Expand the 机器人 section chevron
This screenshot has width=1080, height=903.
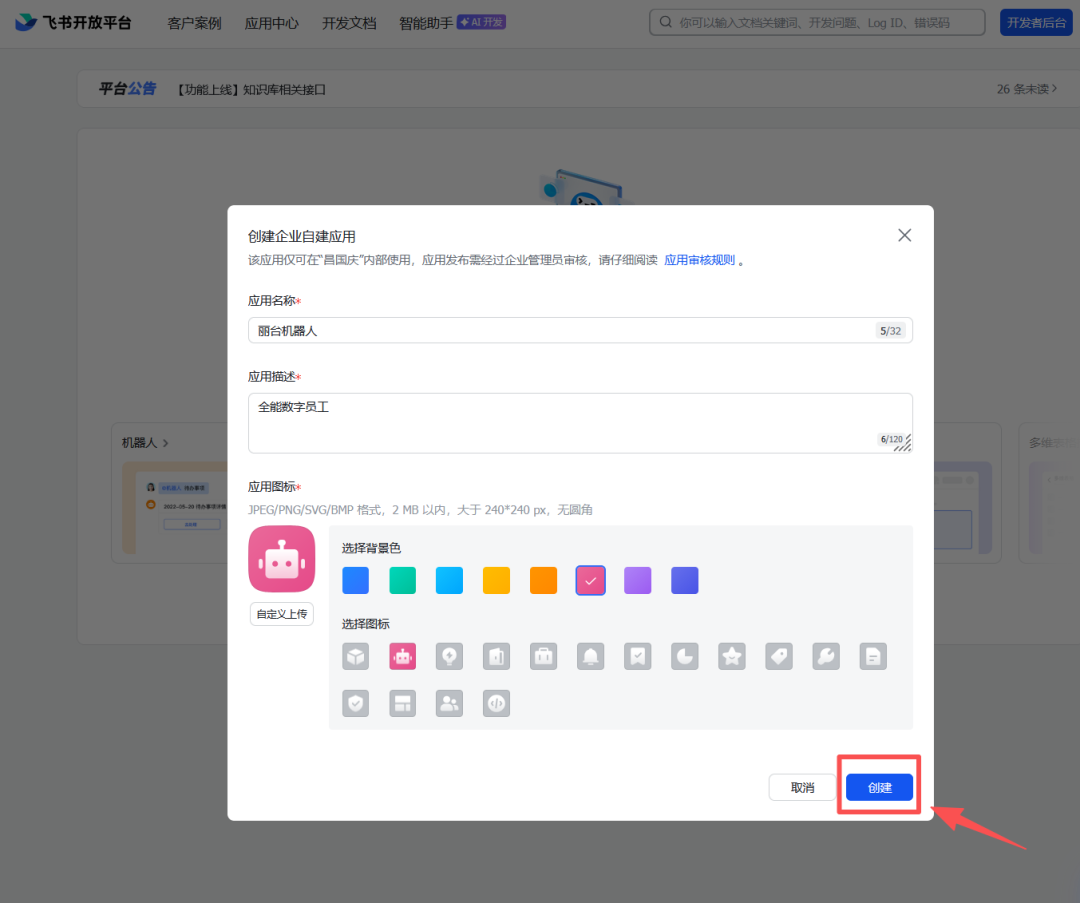(x=165, y=443)
